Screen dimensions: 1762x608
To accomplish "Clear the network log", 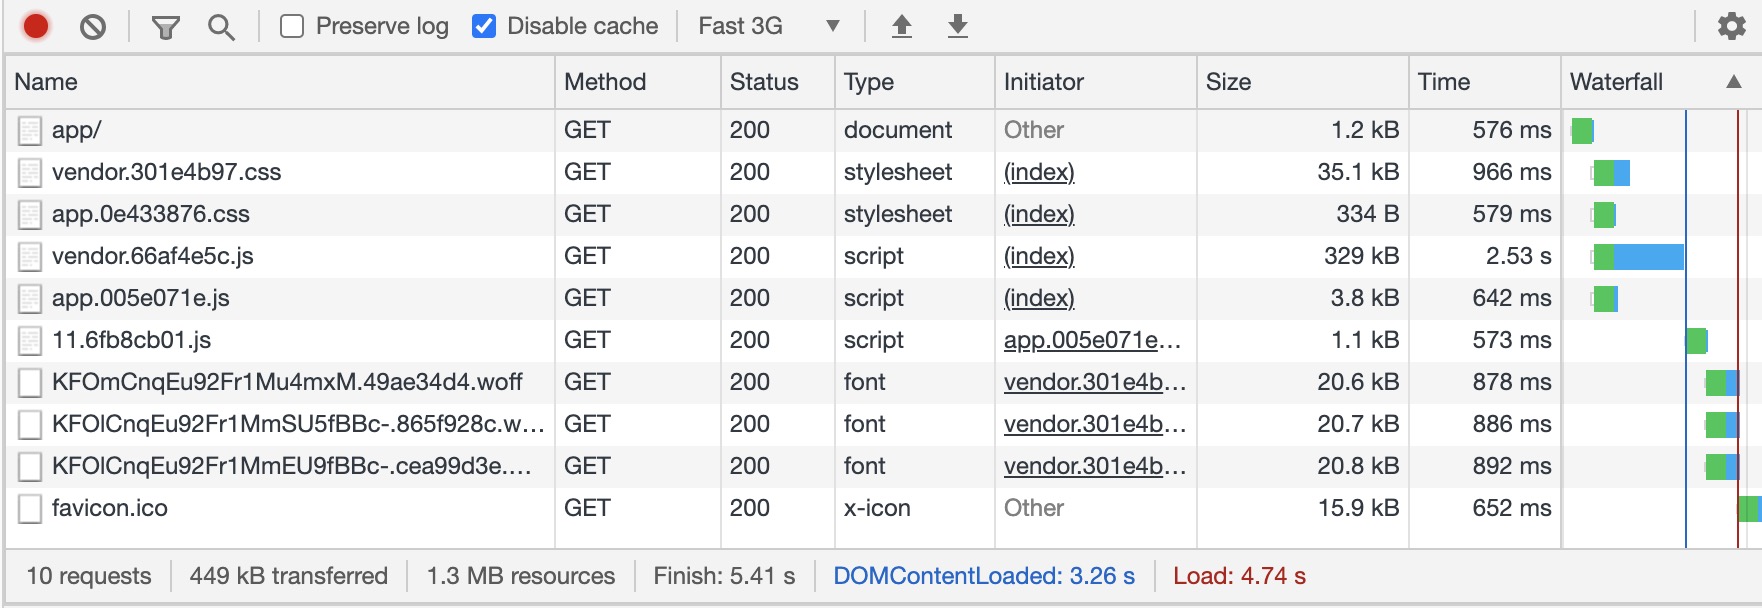I will click(x=93, y=26).
